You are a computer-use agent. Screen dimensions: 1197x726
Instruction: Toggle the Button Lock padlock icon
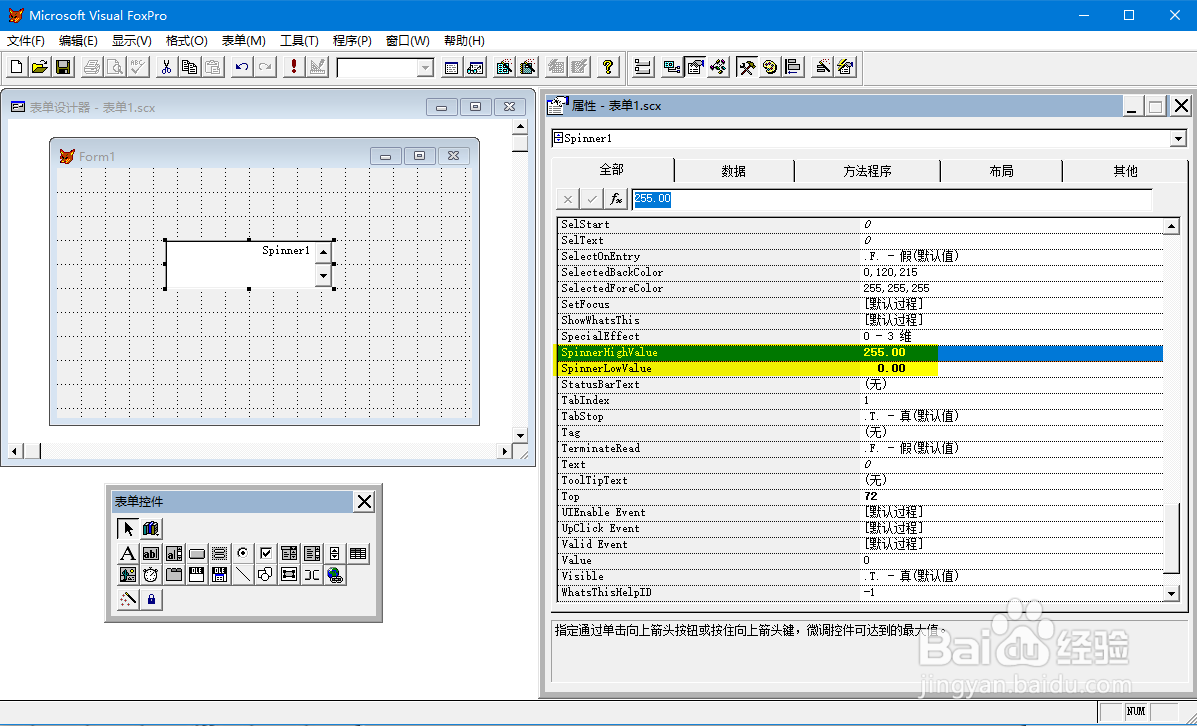[x=151, y=599]
